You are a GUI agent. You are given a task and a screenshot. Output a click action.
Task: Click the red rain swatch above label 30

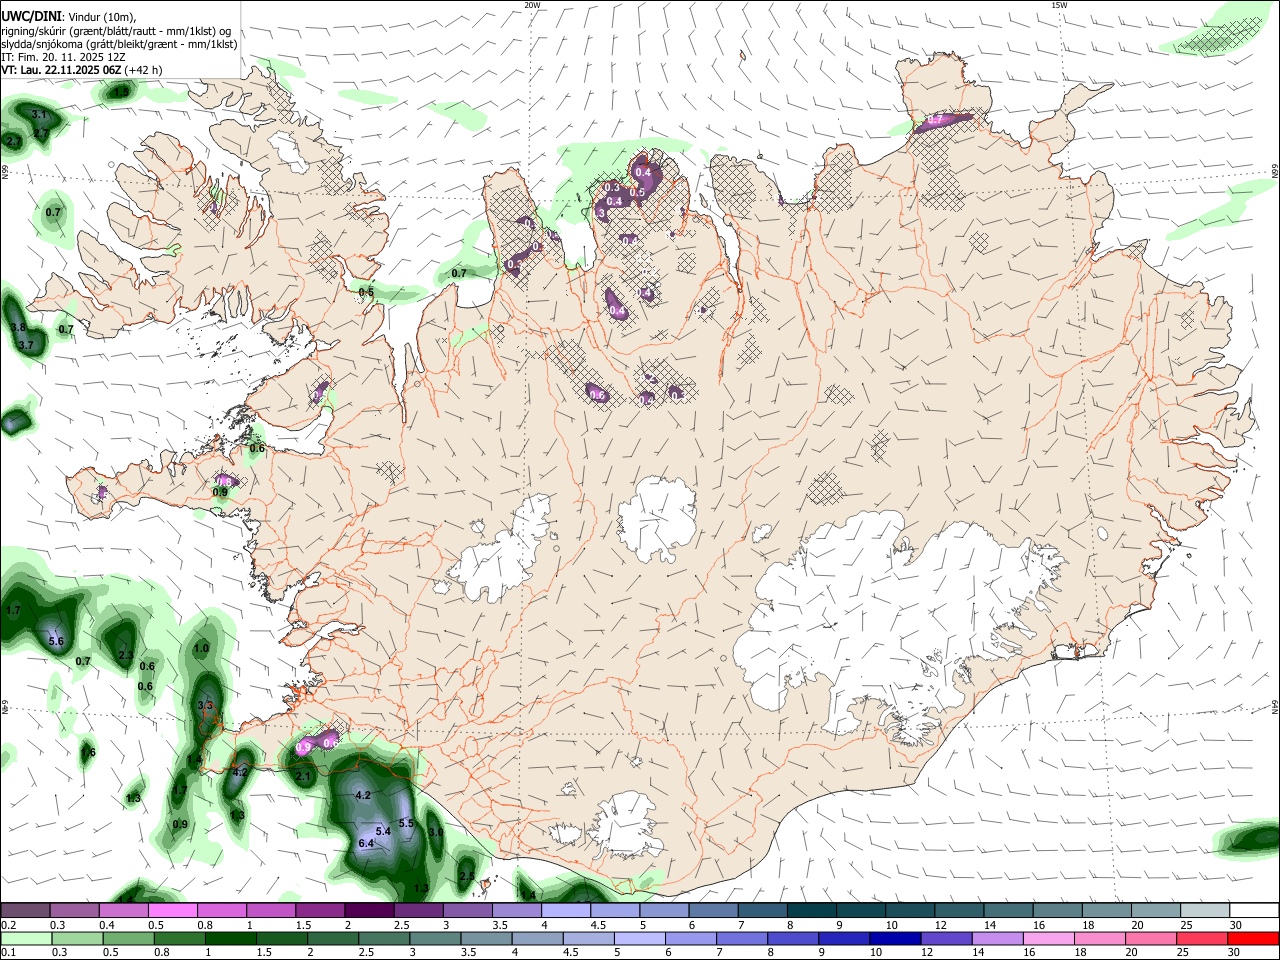tap(1254, 938)
